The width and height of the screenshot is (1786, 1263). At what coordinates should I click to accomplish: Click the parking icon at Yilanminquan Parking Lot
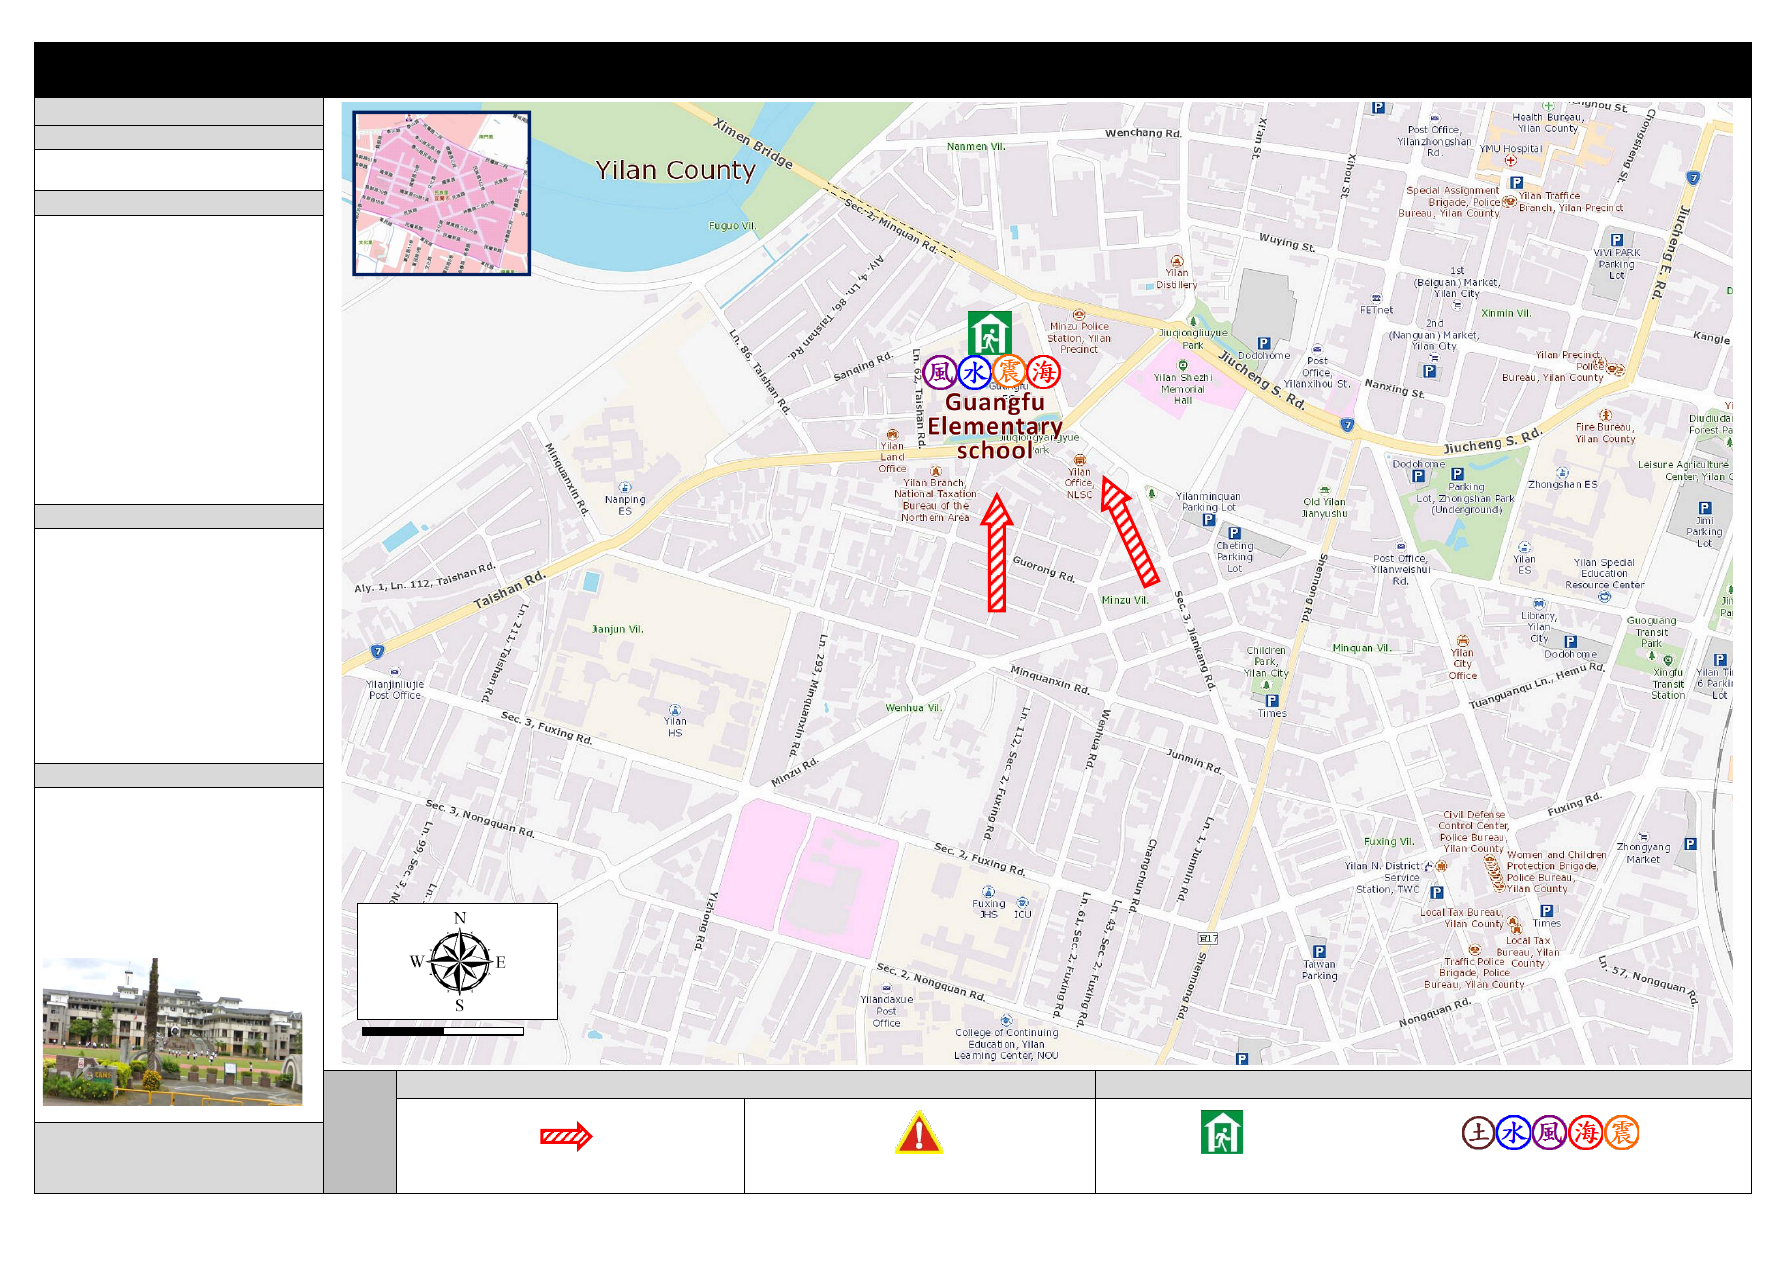pos(1209,520)
